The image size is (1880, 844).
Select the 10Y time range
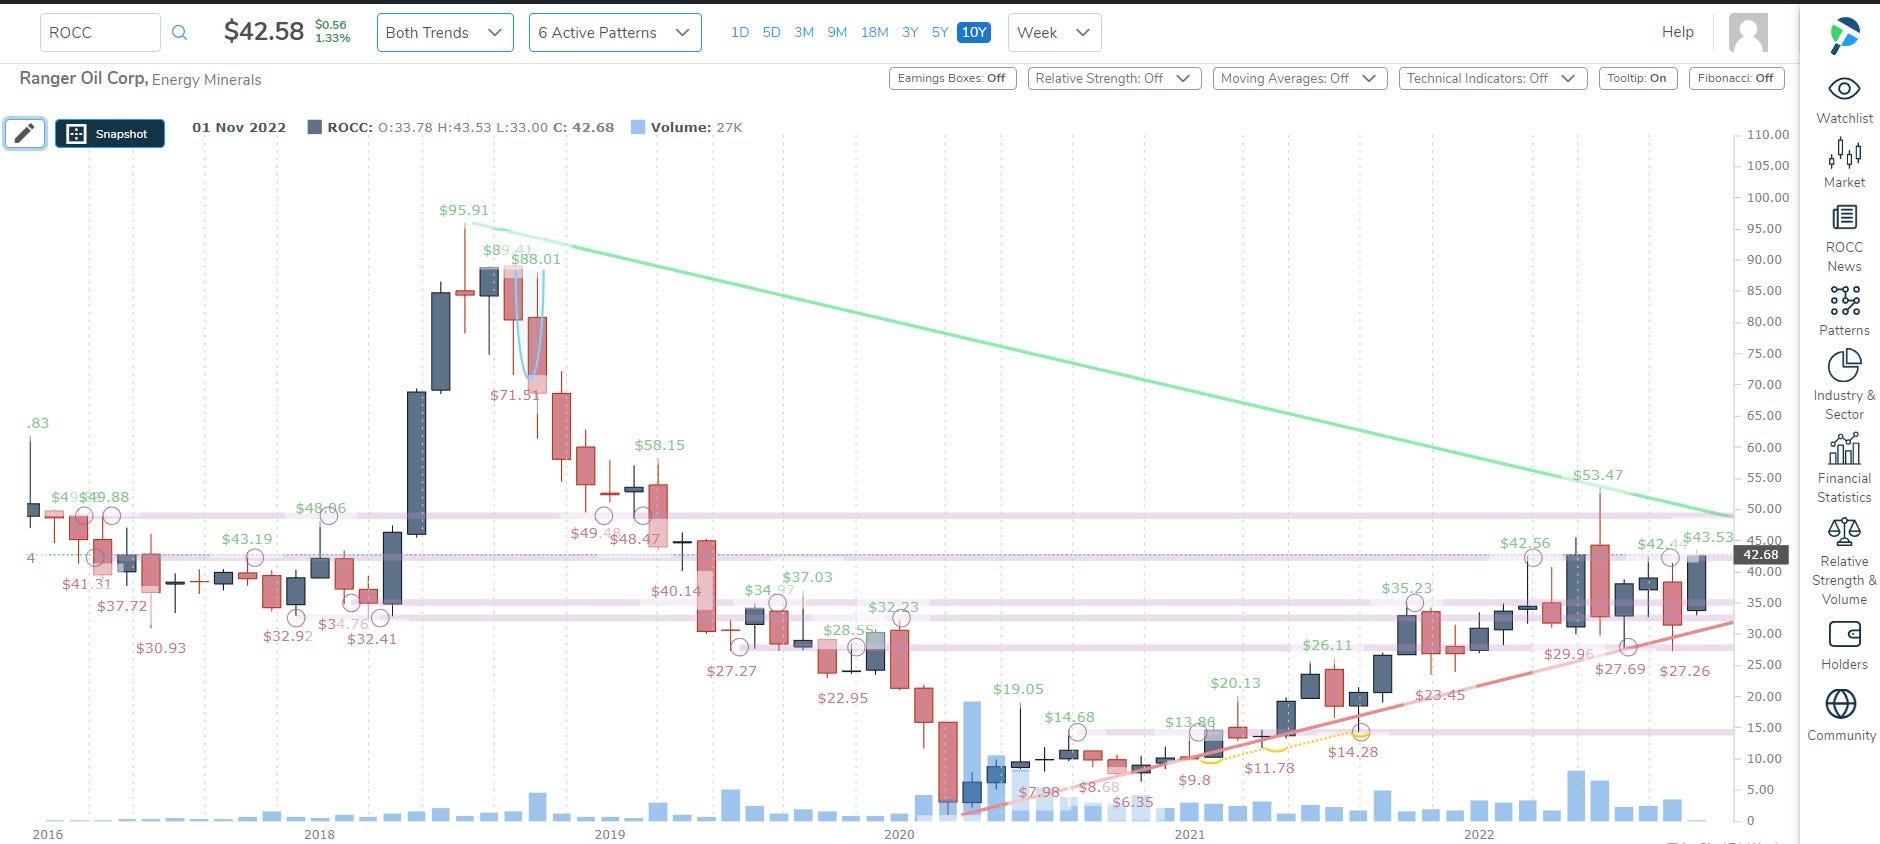pyautogui.click(x=974, y=32)
